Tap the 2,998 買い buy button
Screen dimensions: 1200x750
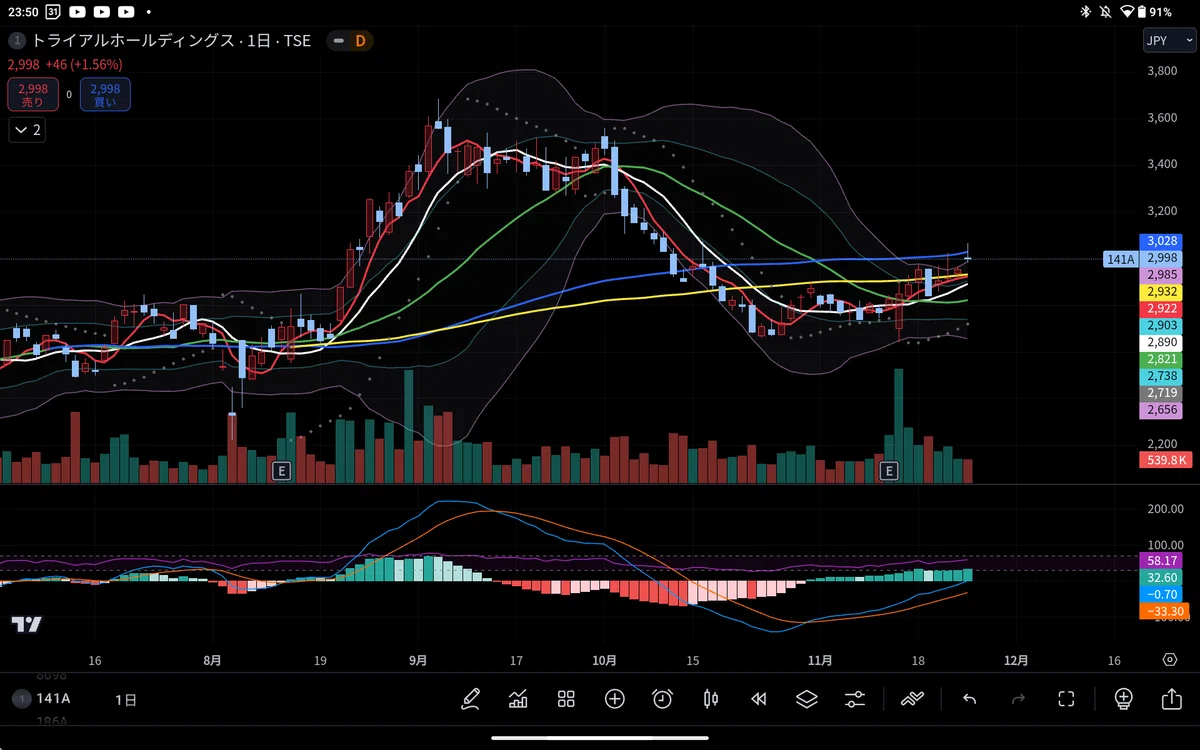[105, 95]
